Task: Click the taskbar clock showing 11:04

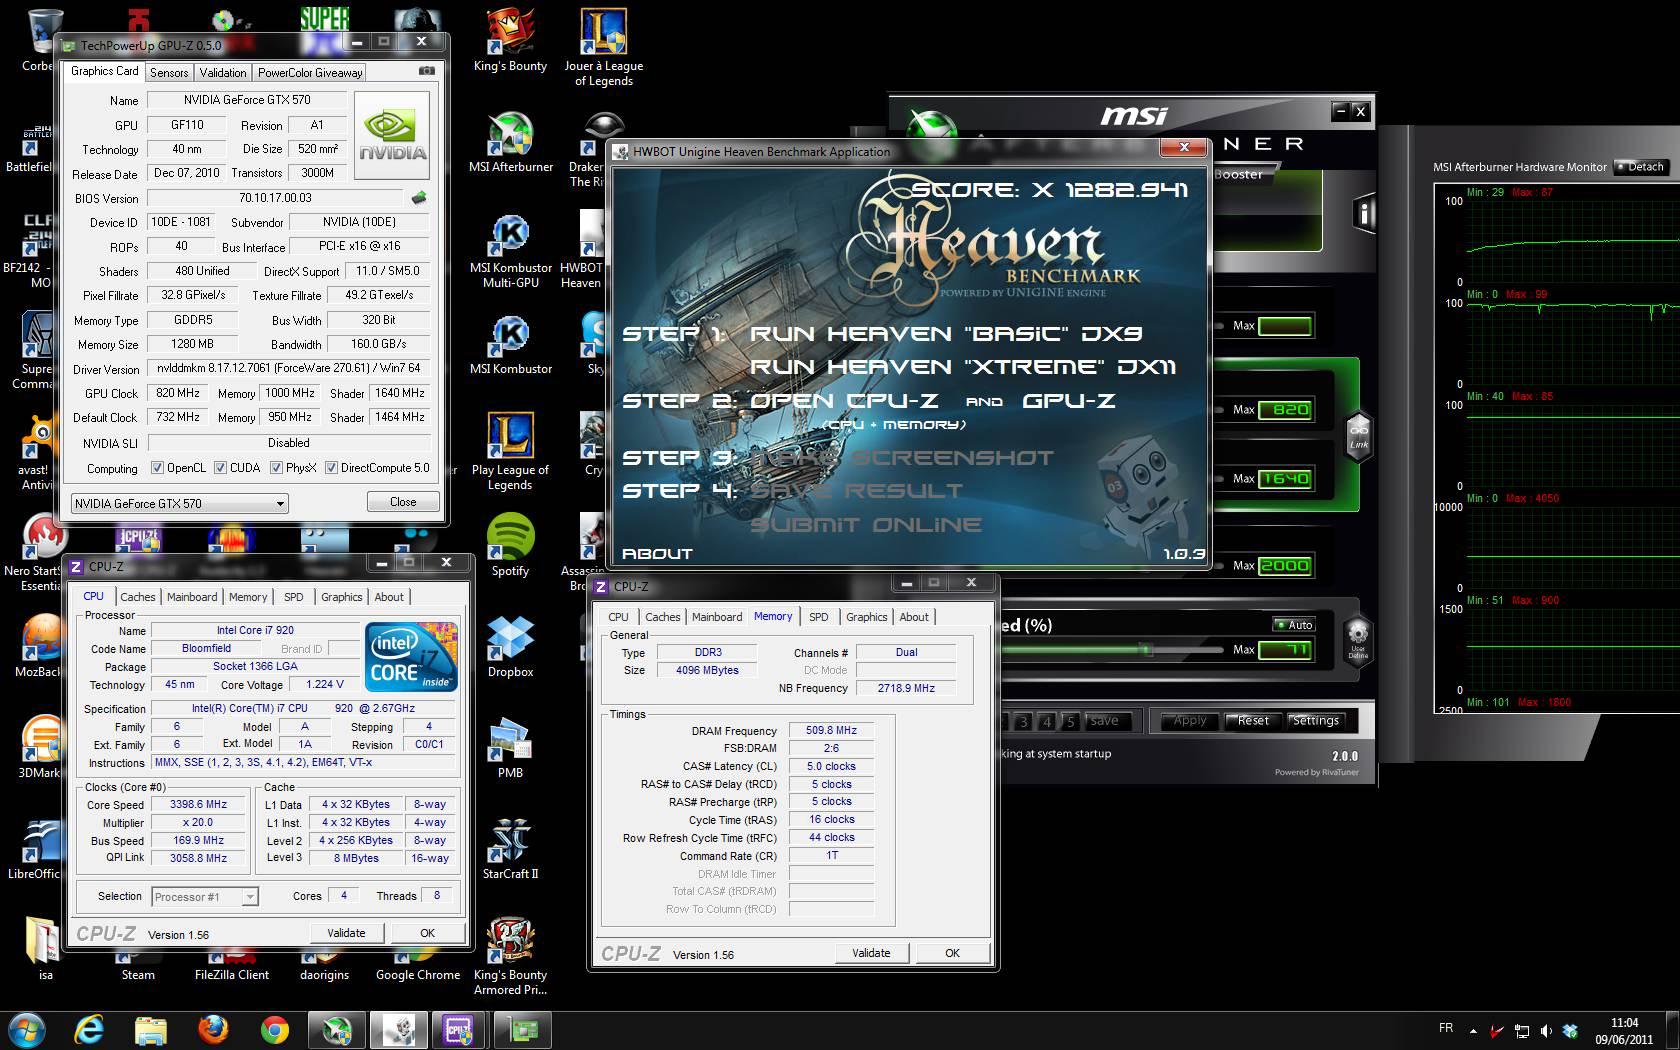Action: (1625, 1023)
